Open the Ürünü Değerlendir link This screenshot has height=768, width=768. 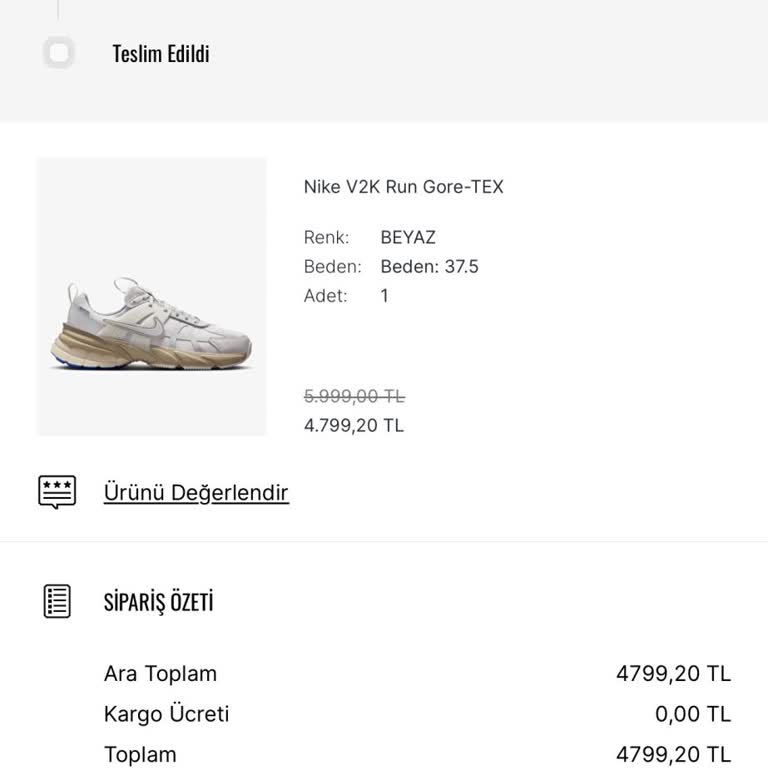(x=196, y=493)
